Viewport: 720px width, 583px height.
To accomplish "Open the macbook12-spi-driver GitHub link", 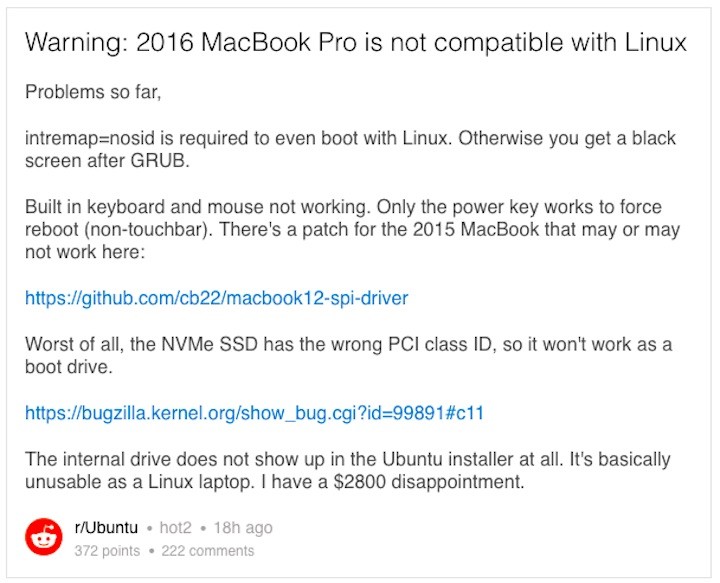I will 216,298.
